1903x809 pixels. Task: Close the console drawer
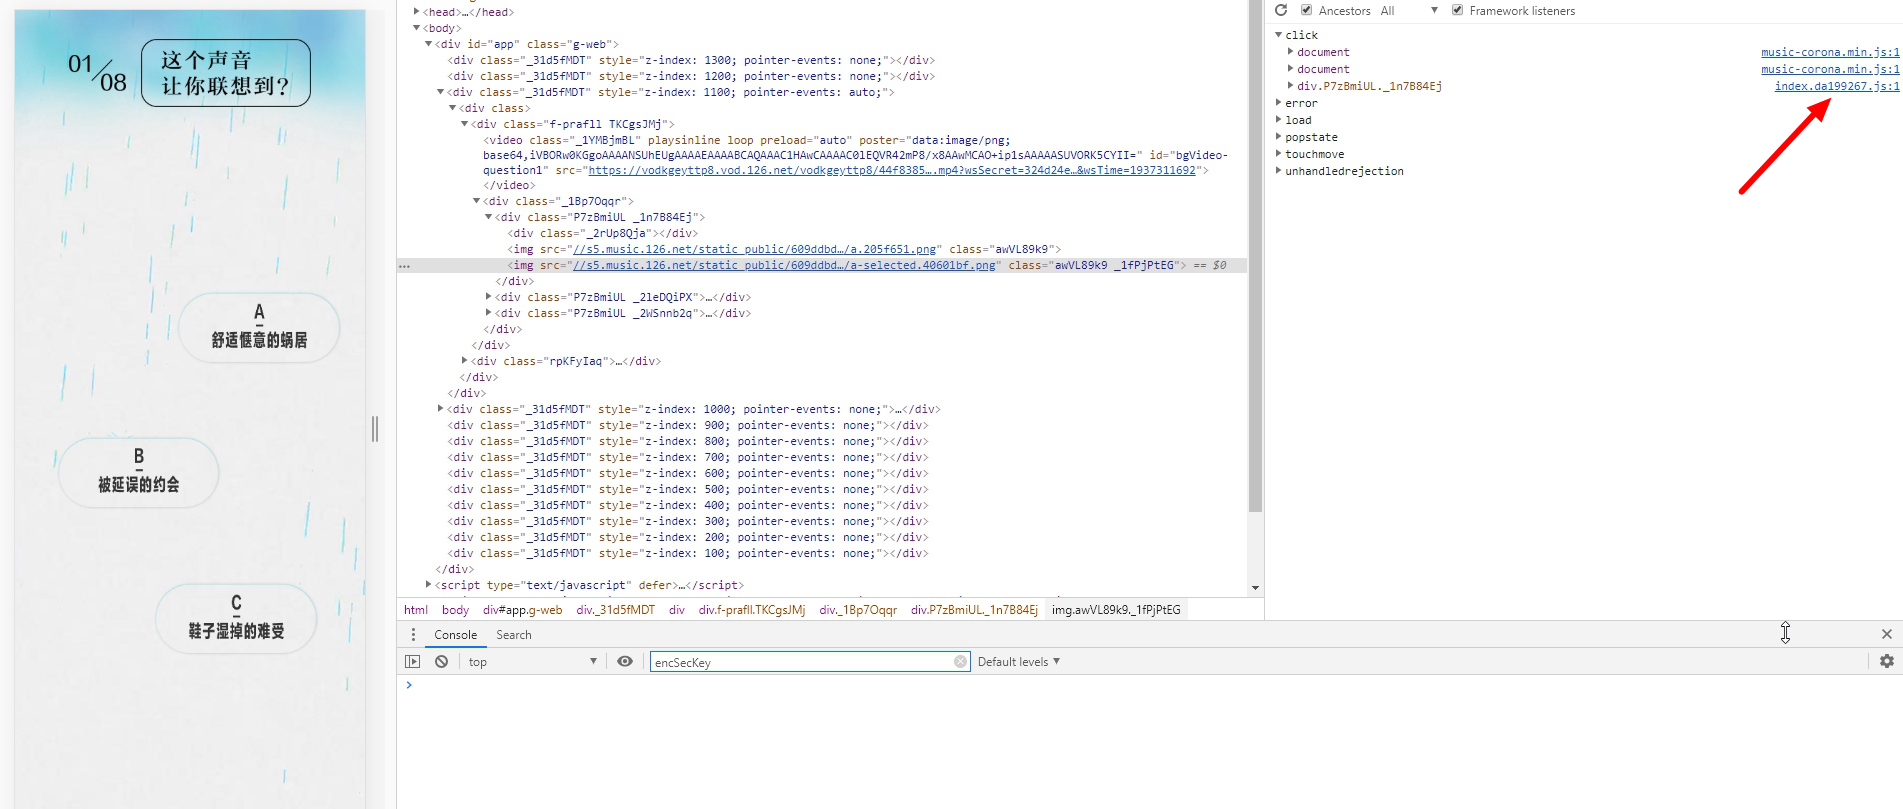point(1886,634)
